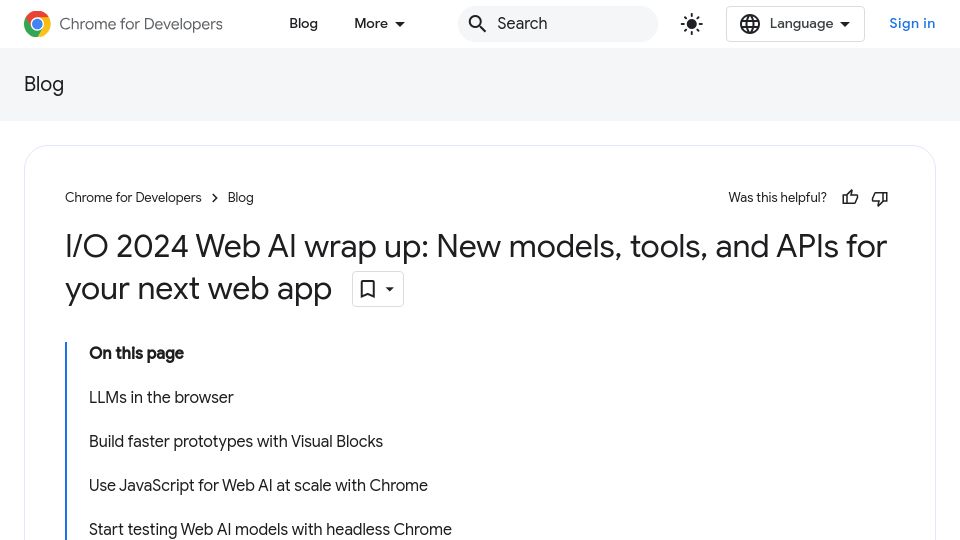Click the thumbs up helpful icon
The image size is (960, 540).
coord(850,198)
